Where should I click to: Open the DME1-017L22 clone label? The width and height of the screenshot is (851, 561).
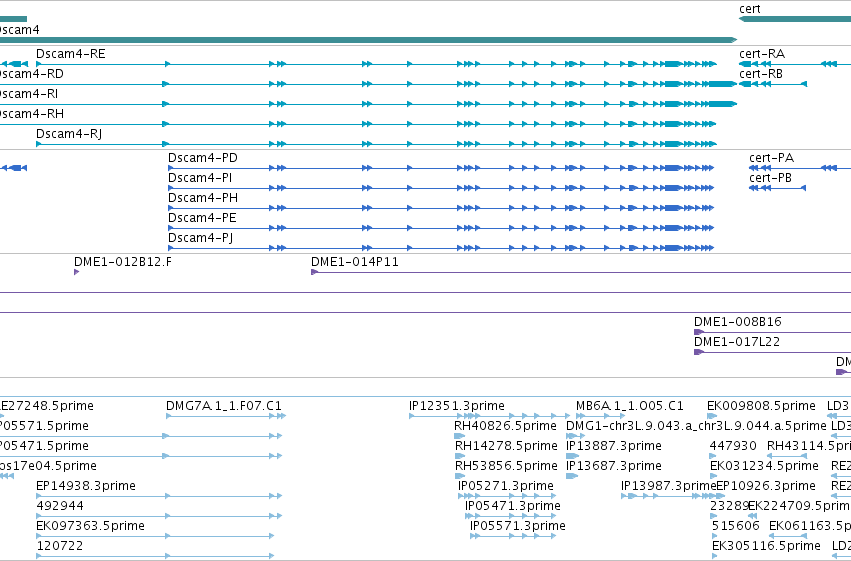(737, 342)
